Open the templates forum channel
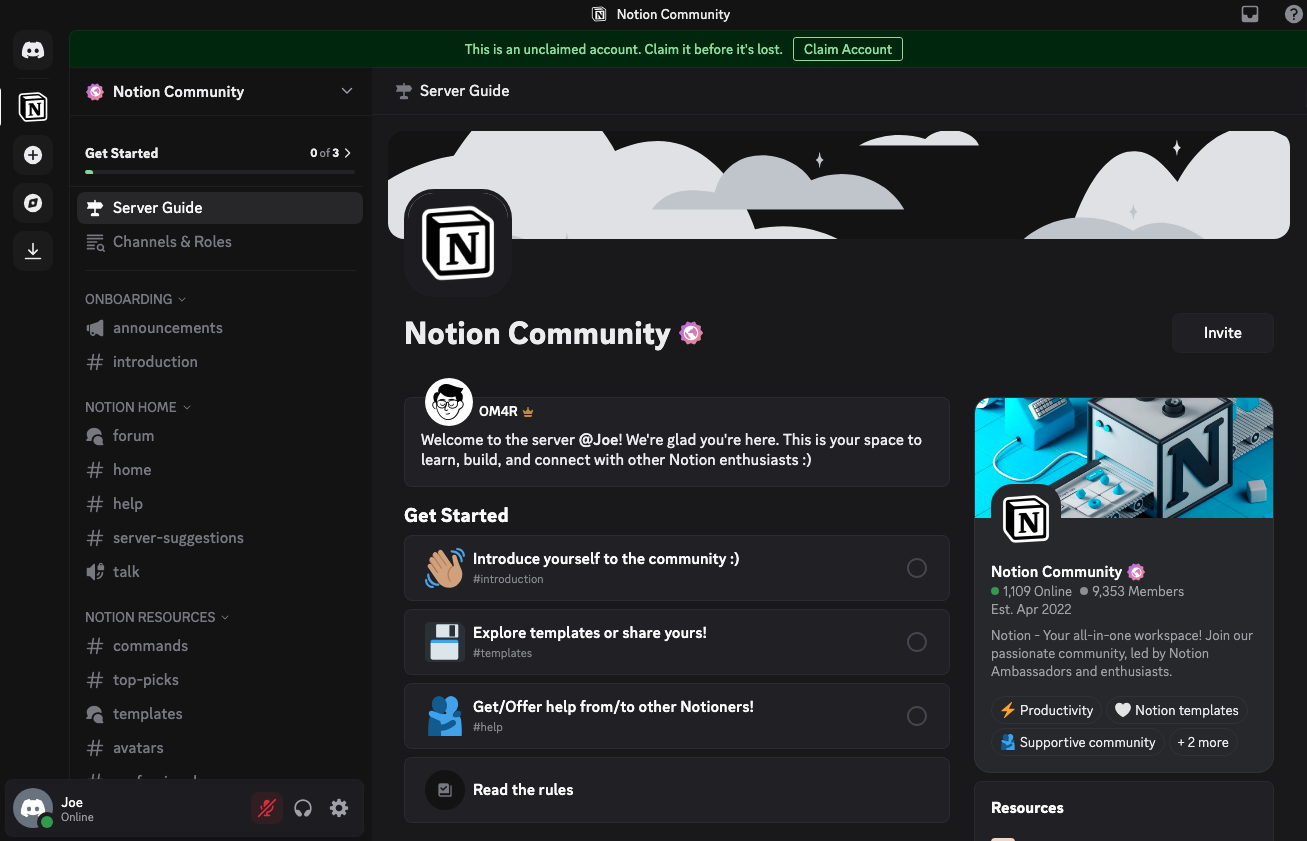1307x841 pixels. coord(220,714)
